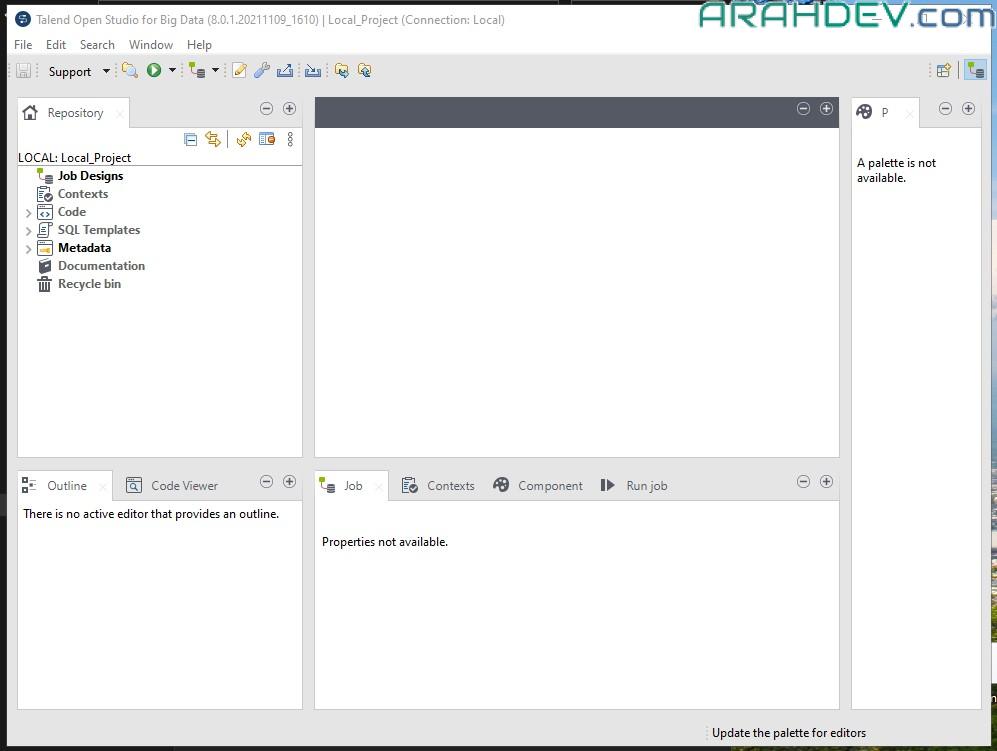Click the Collapse All icon in Repository
The width and height of the screenshot is (997, 751).
191,140
